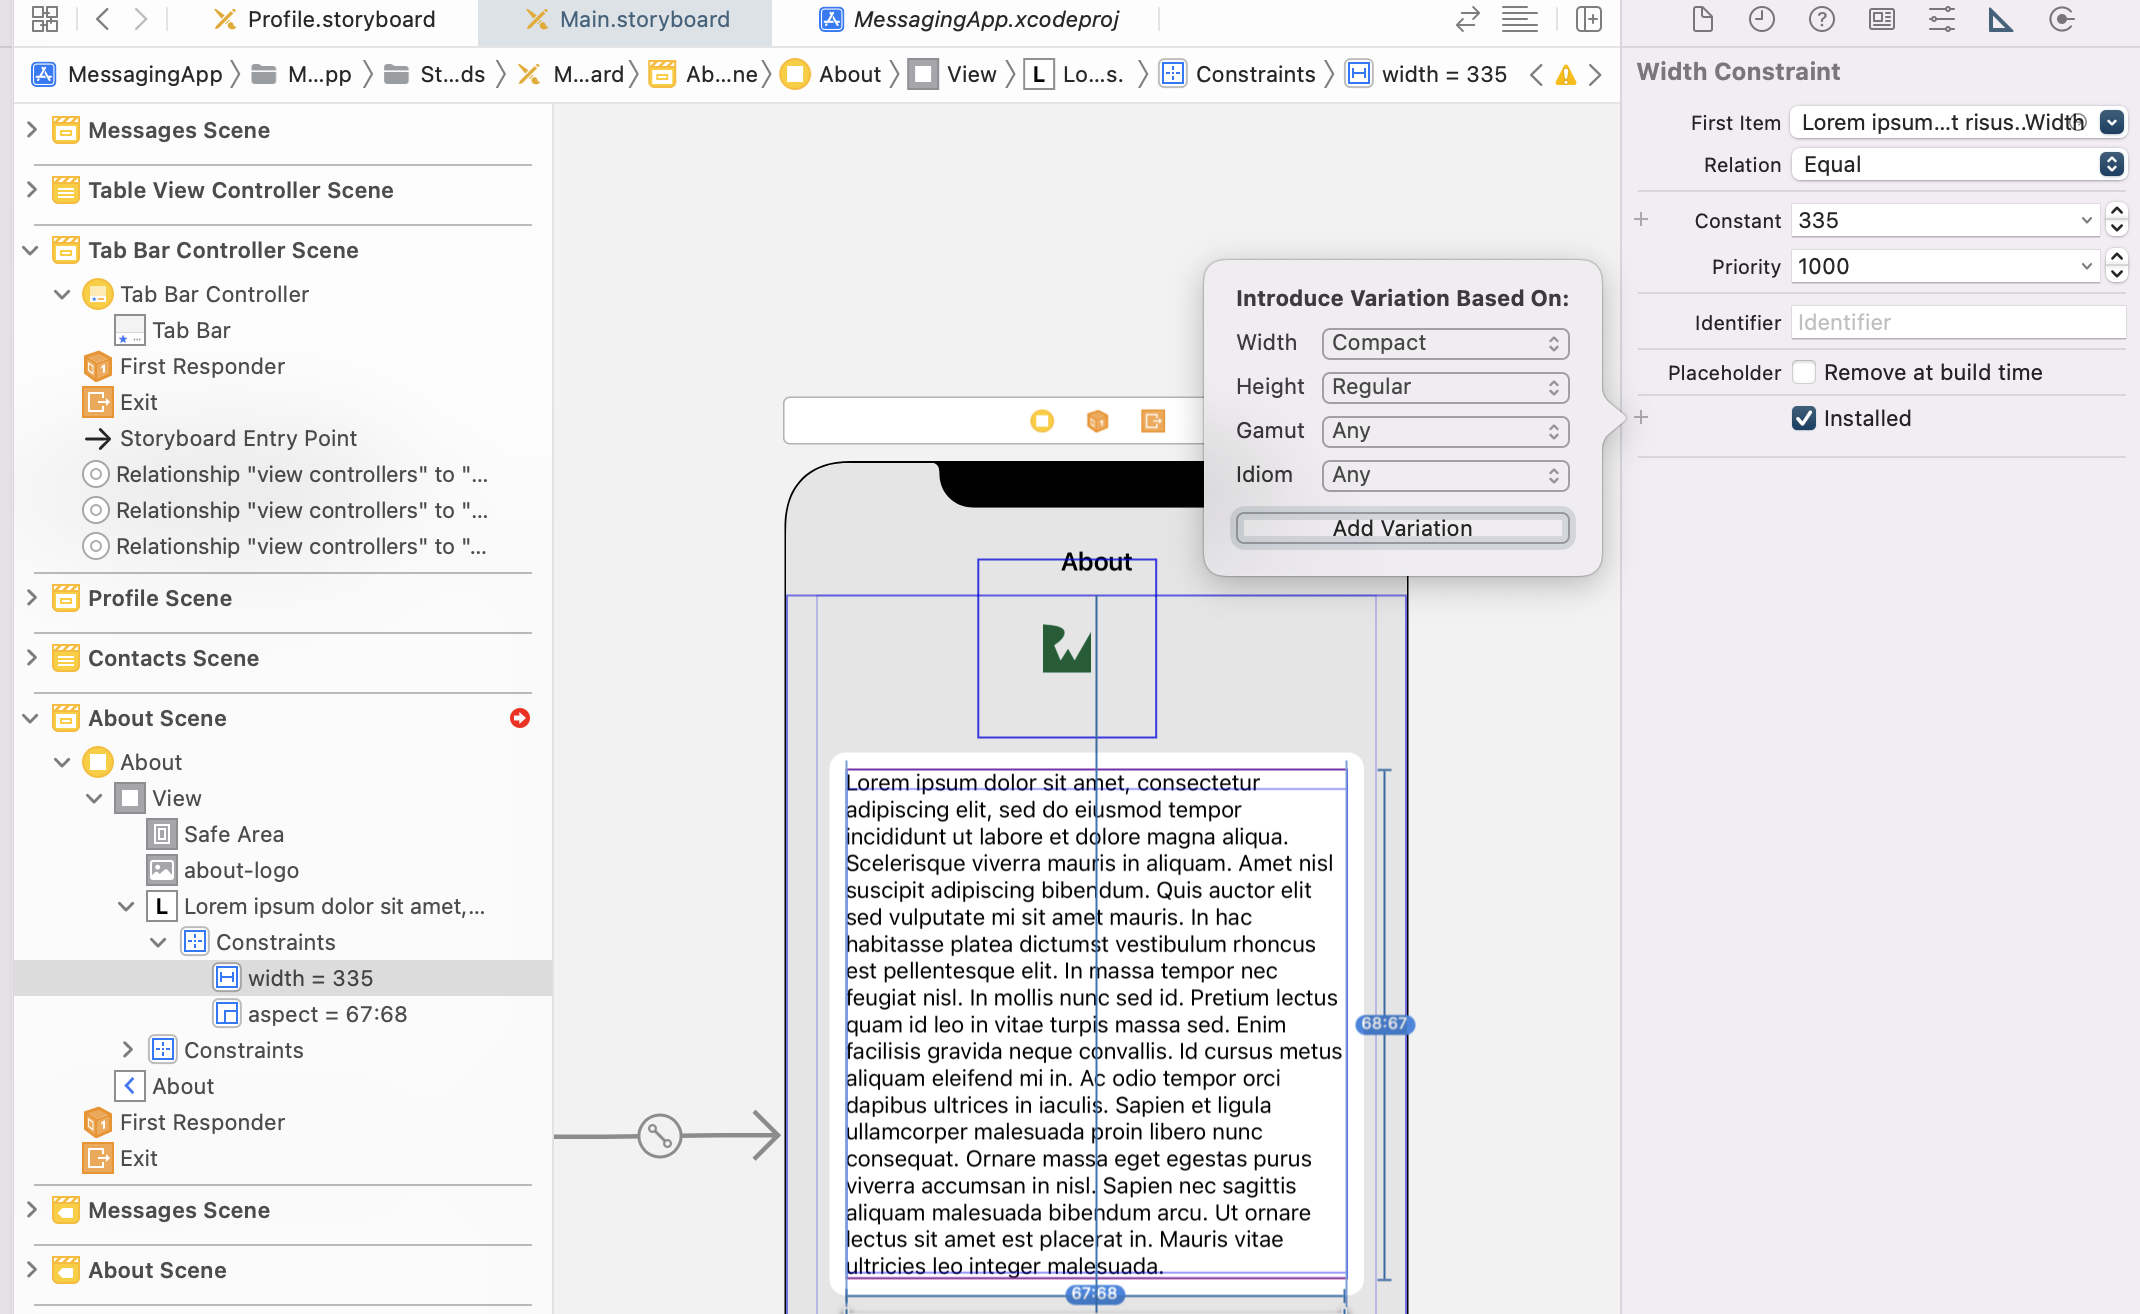This screenshot has width=2140, height=1314.
Task: Select Constraints in the jump bar
Action: coord(1238,74)
